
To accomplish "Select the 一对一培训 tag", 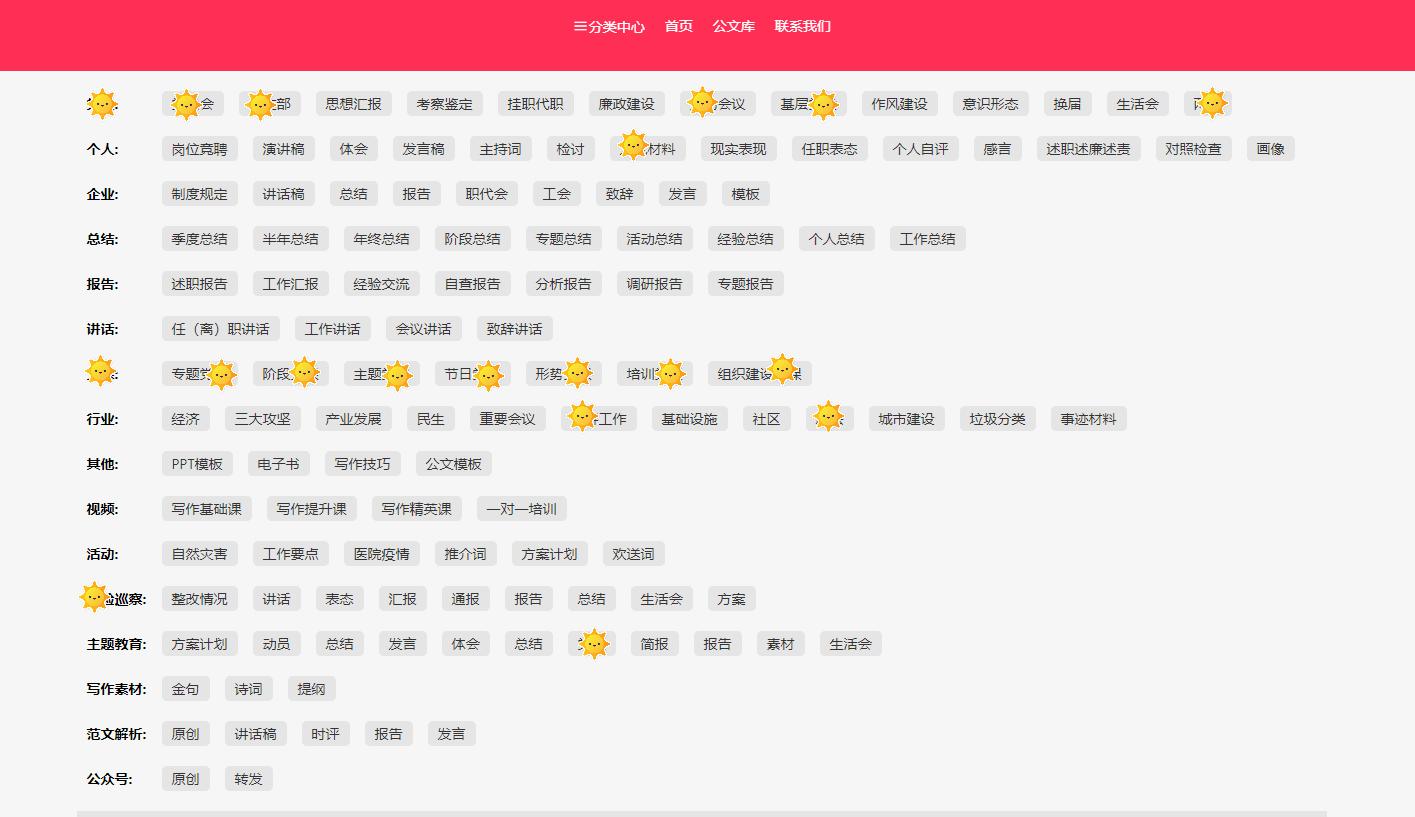I will (x=522, y=508).
